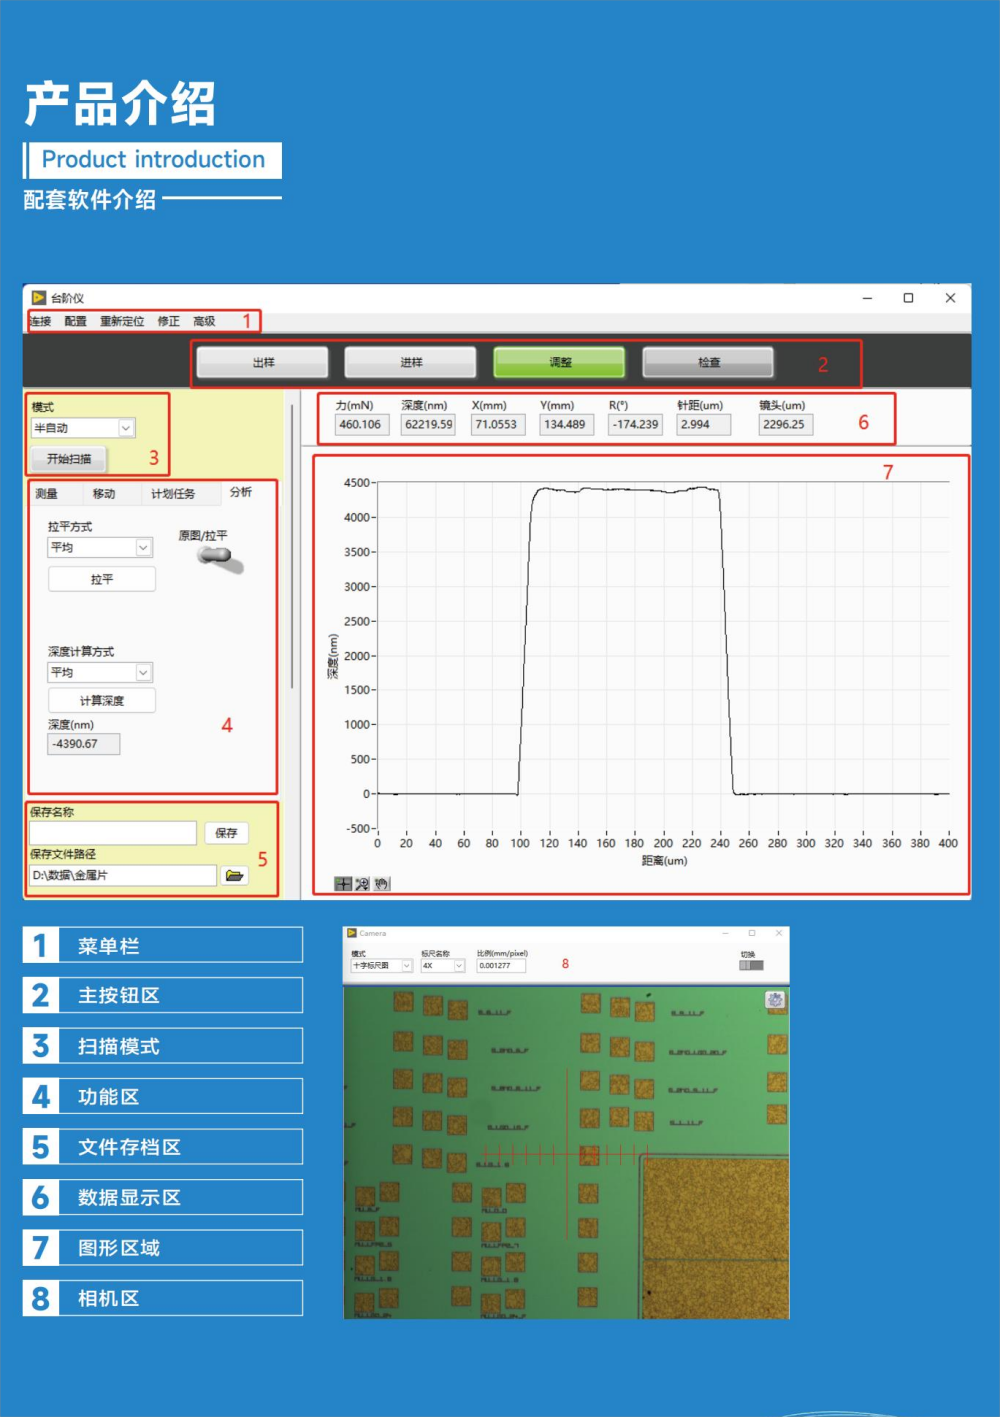This screenshot has width=1000, height=1417.
Task: Click the 功能区 legend entry
Action: 163,1096
